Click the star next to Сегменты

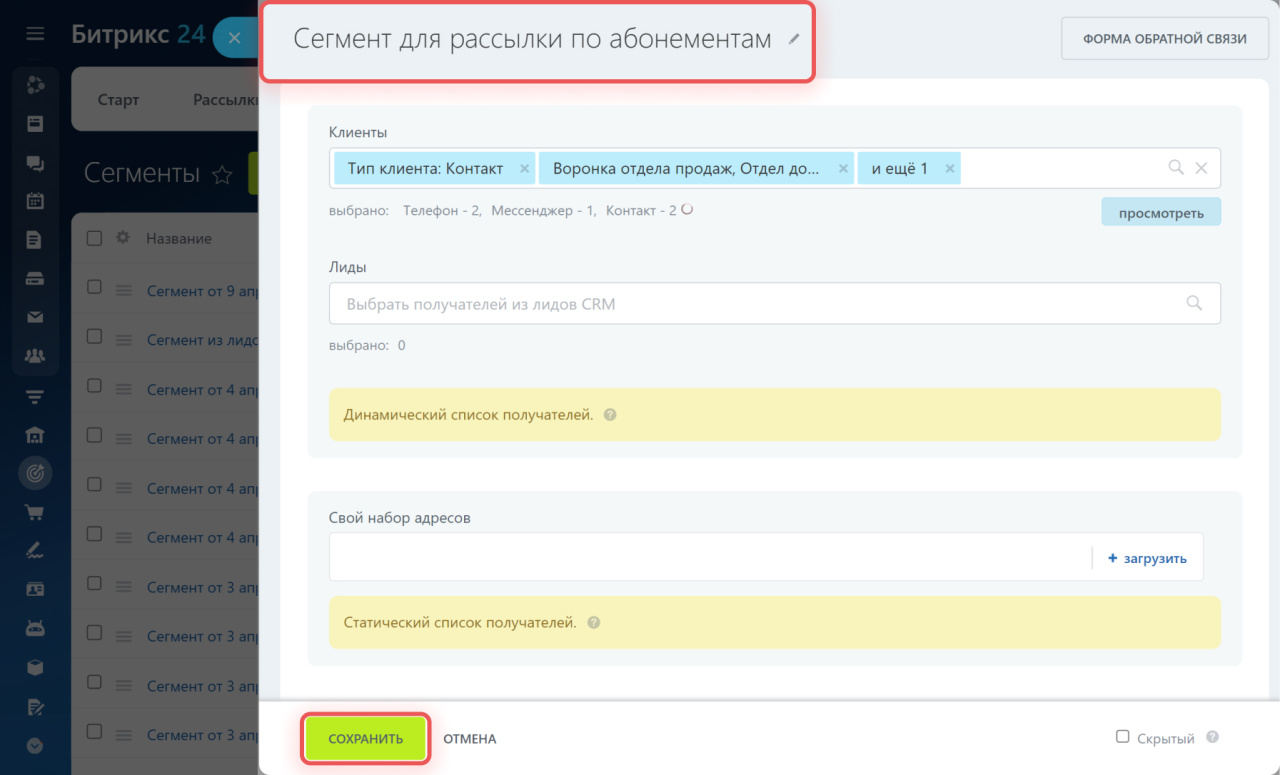[222, 175]
